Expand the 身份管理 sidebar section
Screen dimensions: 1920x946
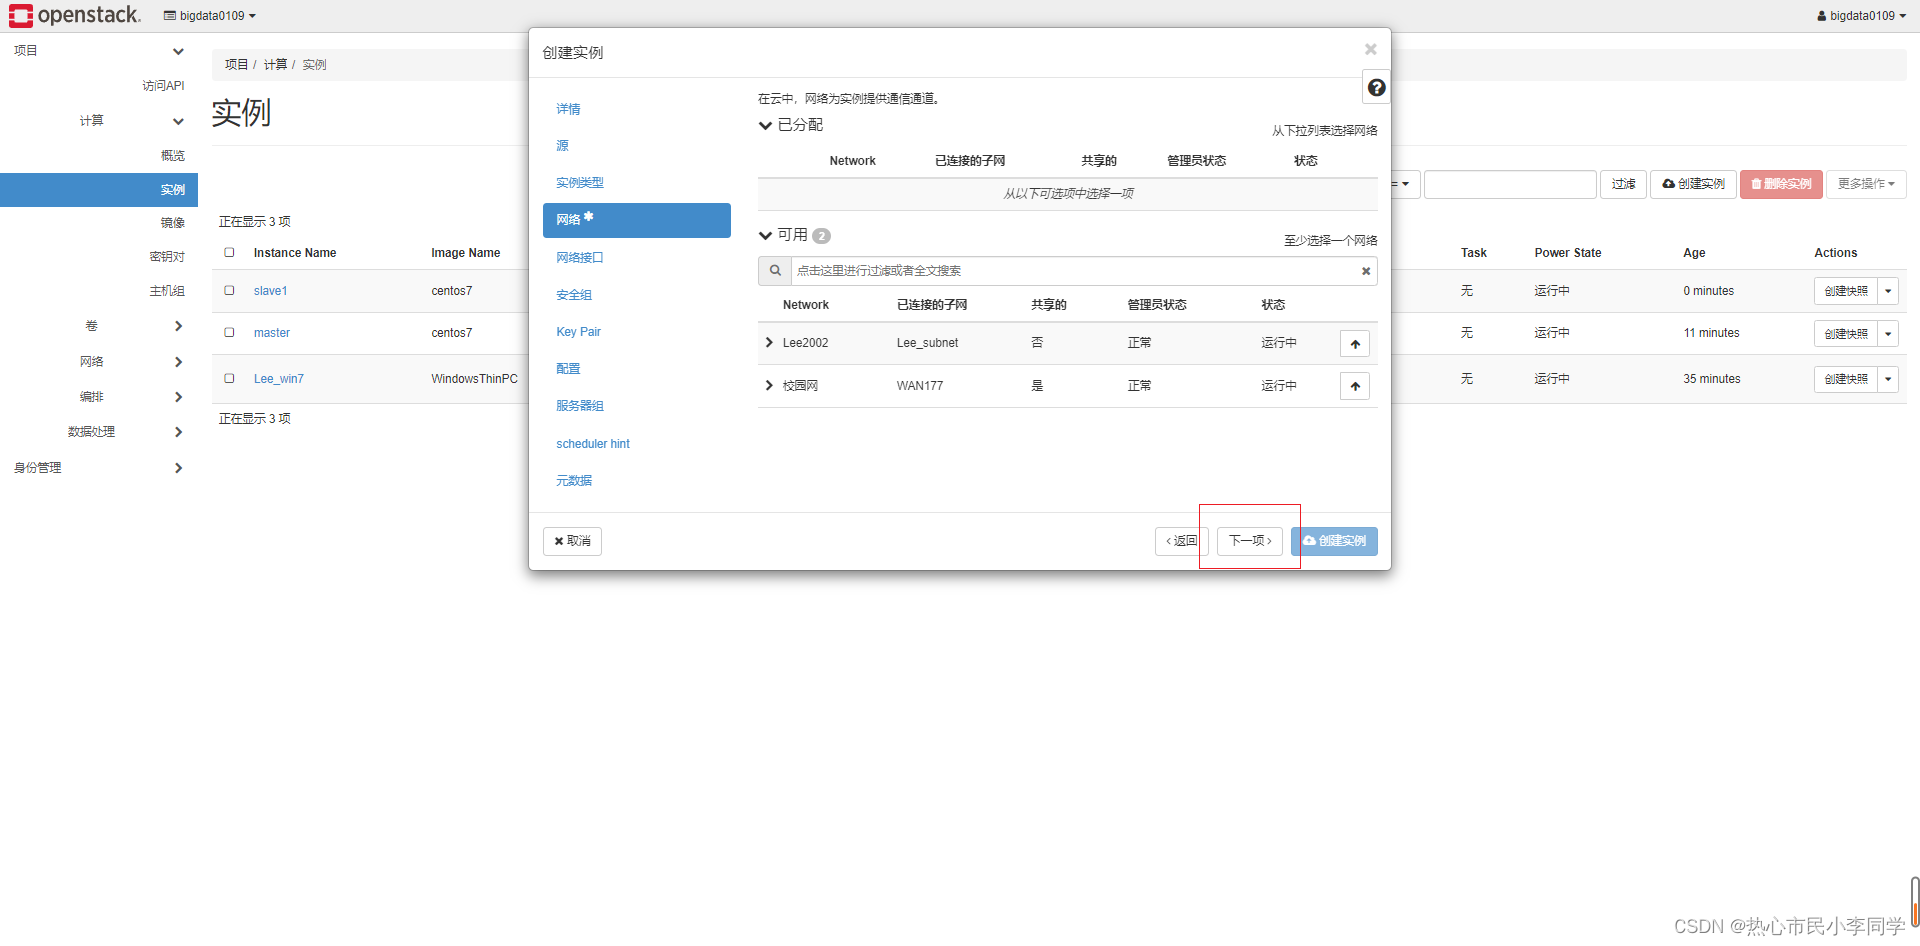point(178,468)
